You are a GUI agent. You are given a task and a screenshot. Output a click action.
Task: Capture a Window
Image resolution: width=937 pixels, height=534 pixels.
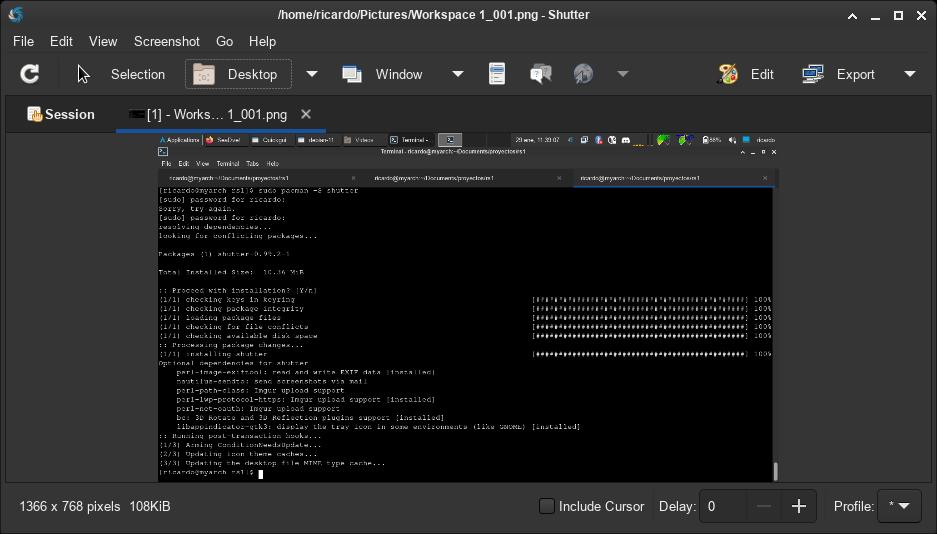382,74
